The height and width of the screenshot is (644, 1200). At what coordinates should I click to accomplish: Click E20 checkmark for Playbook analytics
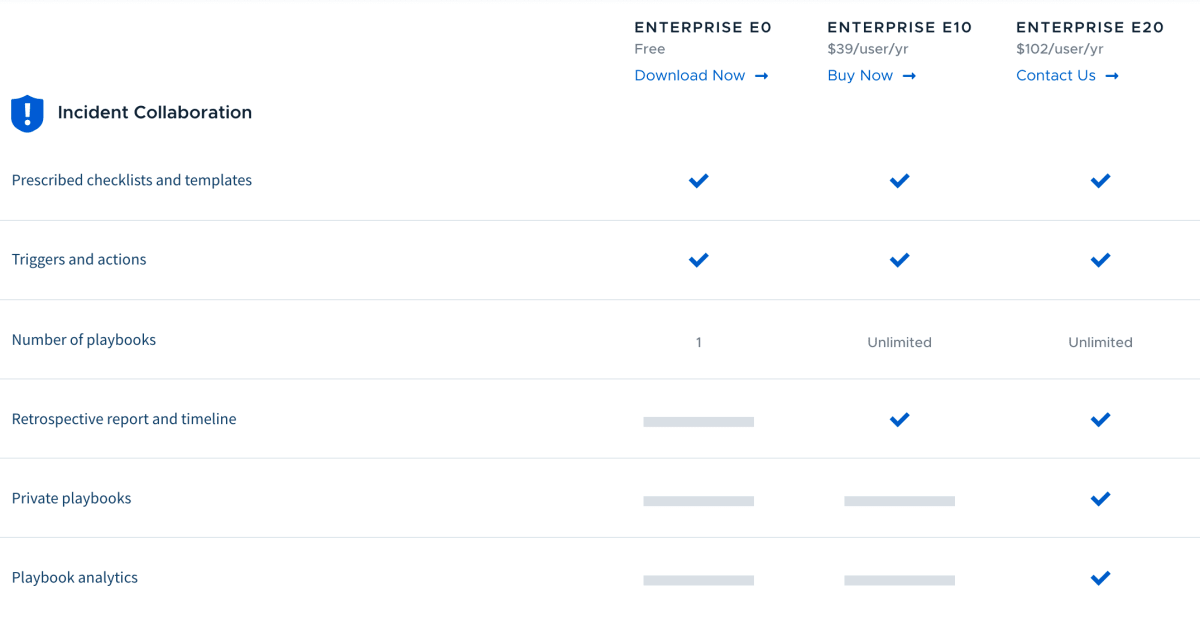1101,578
